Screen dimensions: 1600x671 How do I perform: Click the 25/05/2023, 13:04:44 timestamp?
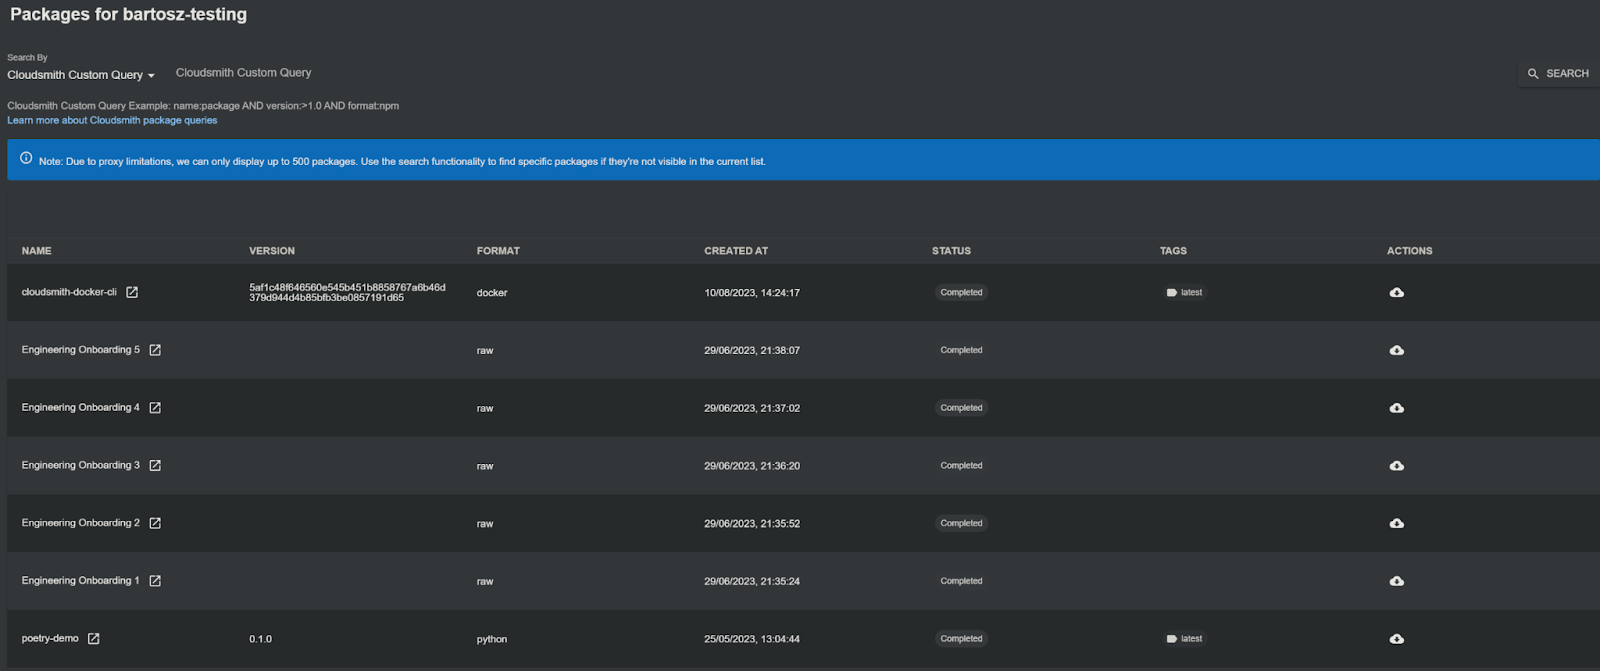click(x=752, y=639)
